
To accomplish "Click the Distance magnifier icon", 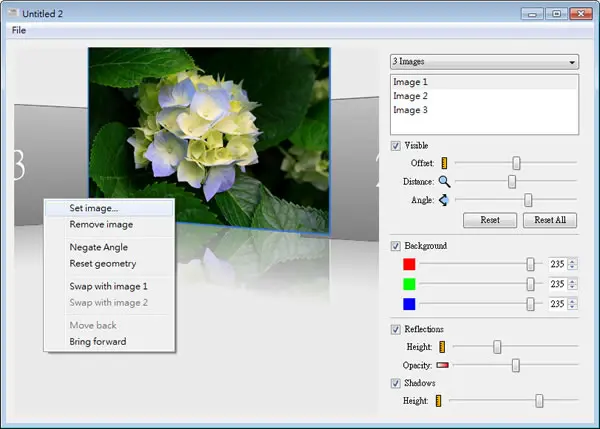I will click(x=444, y=181).
